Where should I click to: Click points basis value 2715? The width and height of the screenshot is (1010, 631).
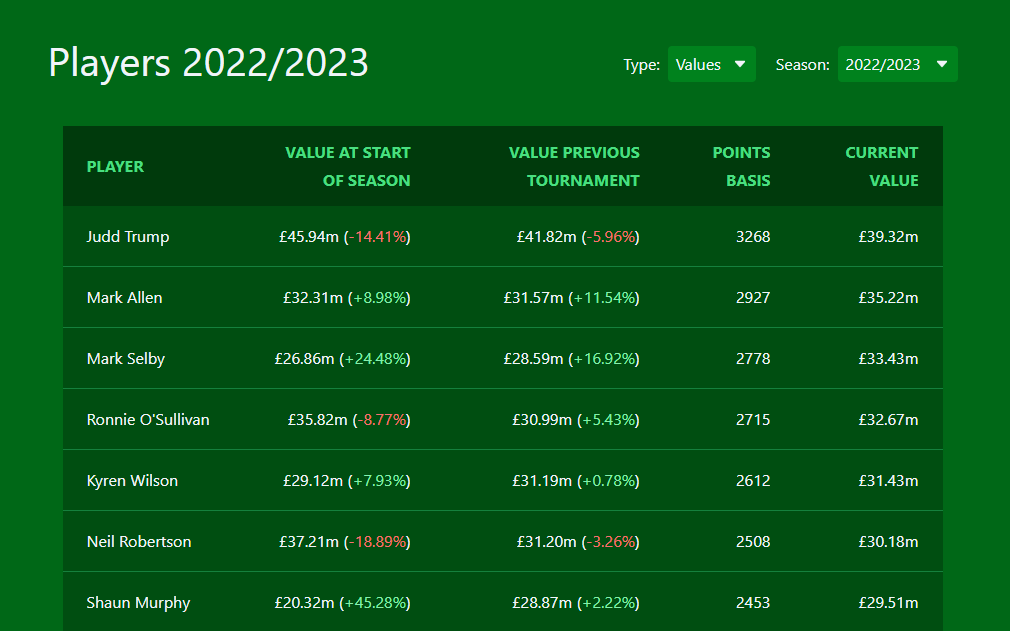click(753, 420)
